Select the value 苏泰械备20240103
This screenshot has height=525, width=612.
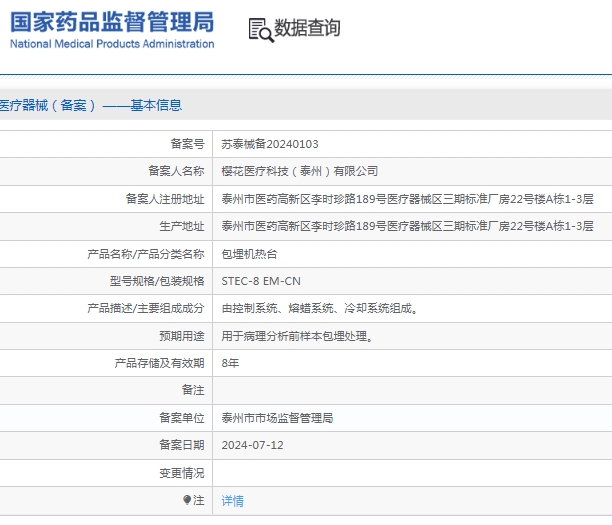(x=270, y=144)
